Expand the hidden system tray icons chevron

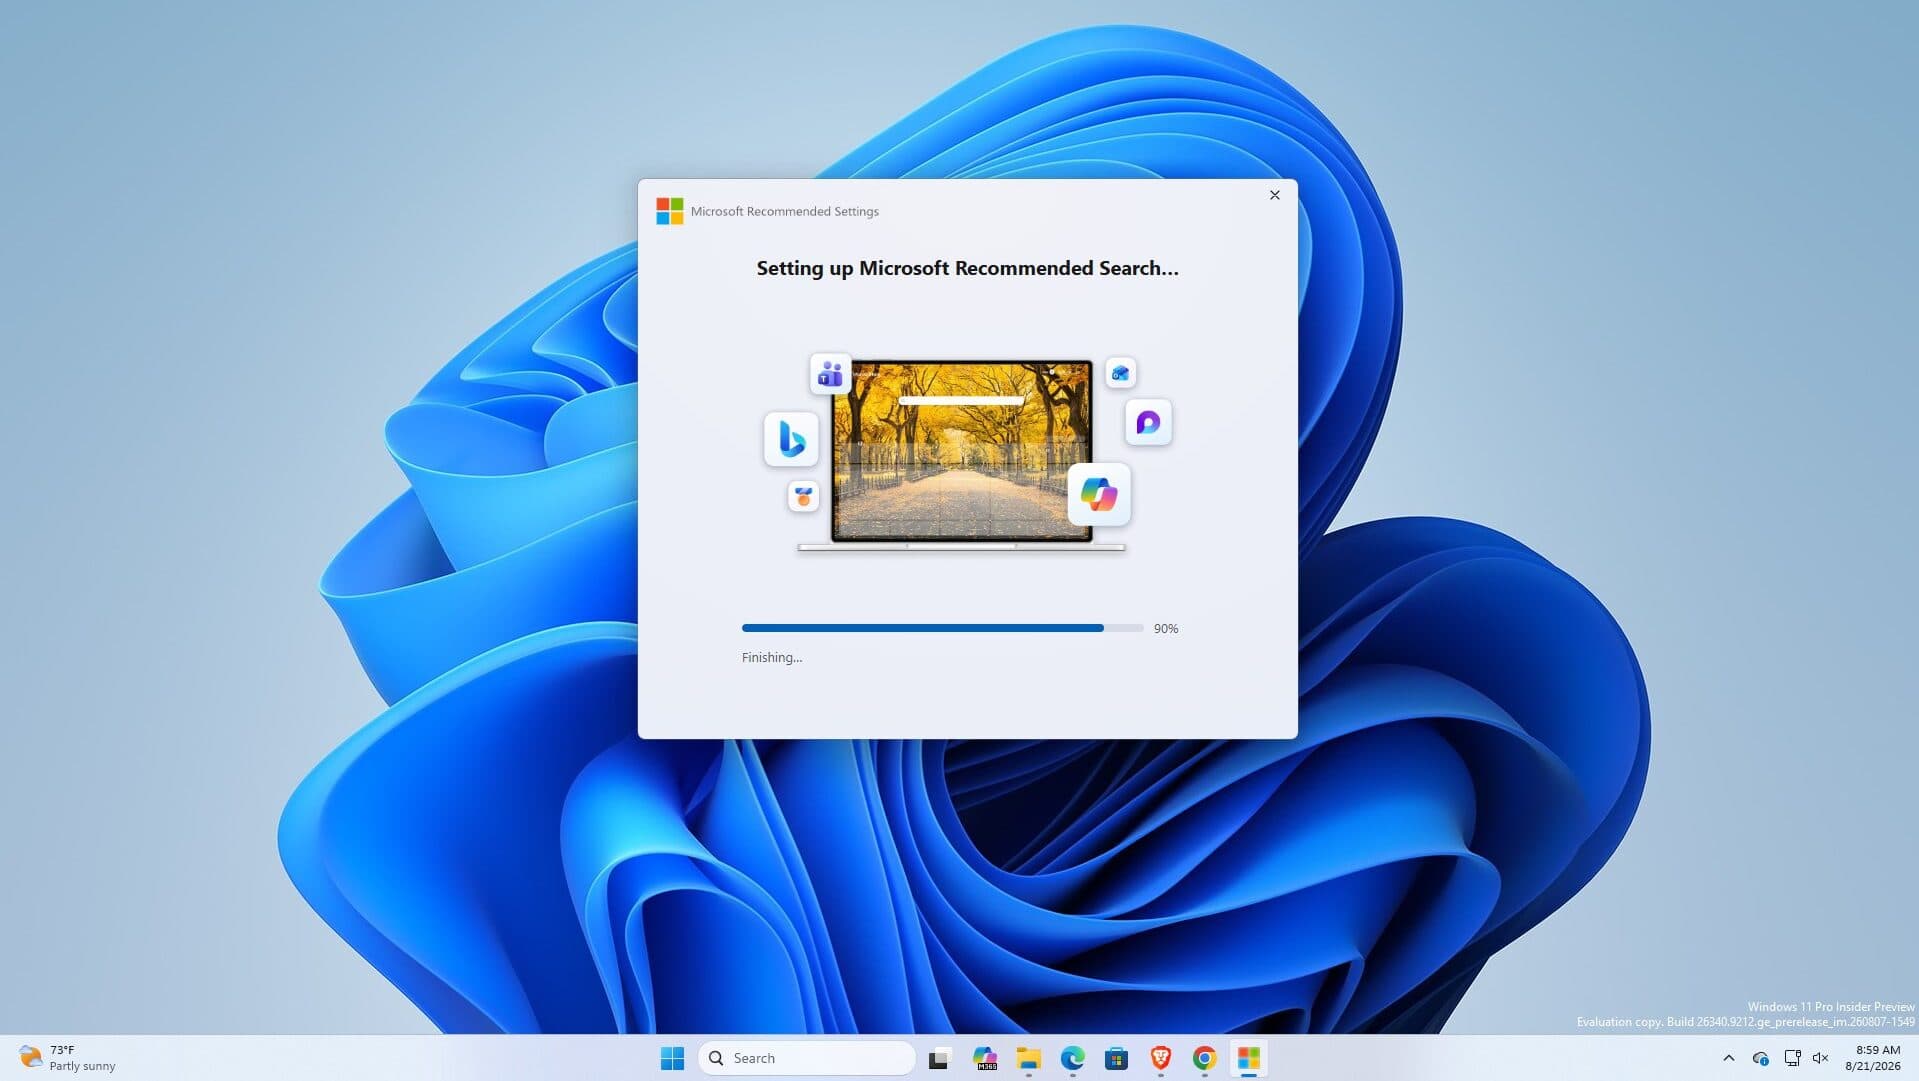click(1729, 1058)
